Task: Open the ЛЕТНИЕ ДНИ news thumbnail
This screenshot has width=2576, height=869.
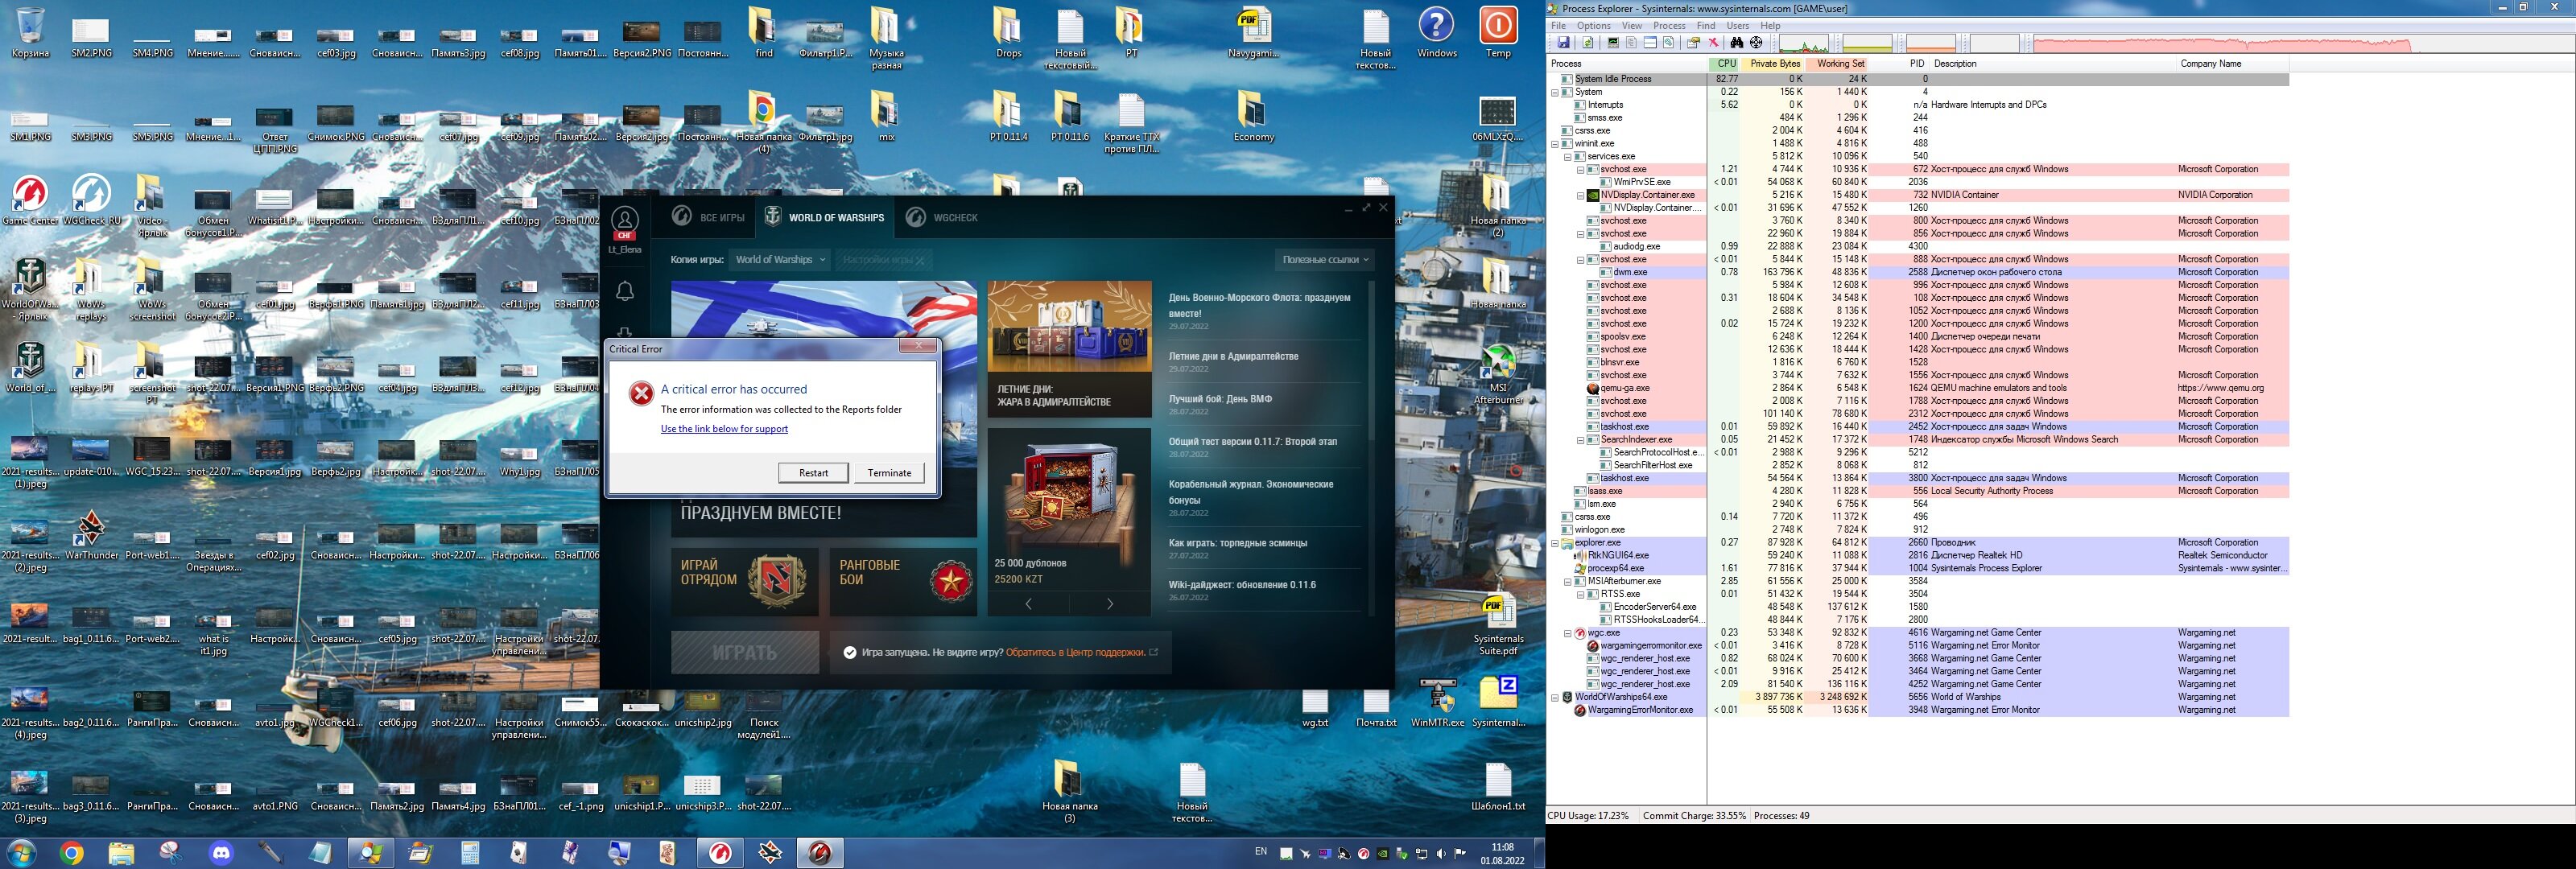Action: [x=1070, y=348]
